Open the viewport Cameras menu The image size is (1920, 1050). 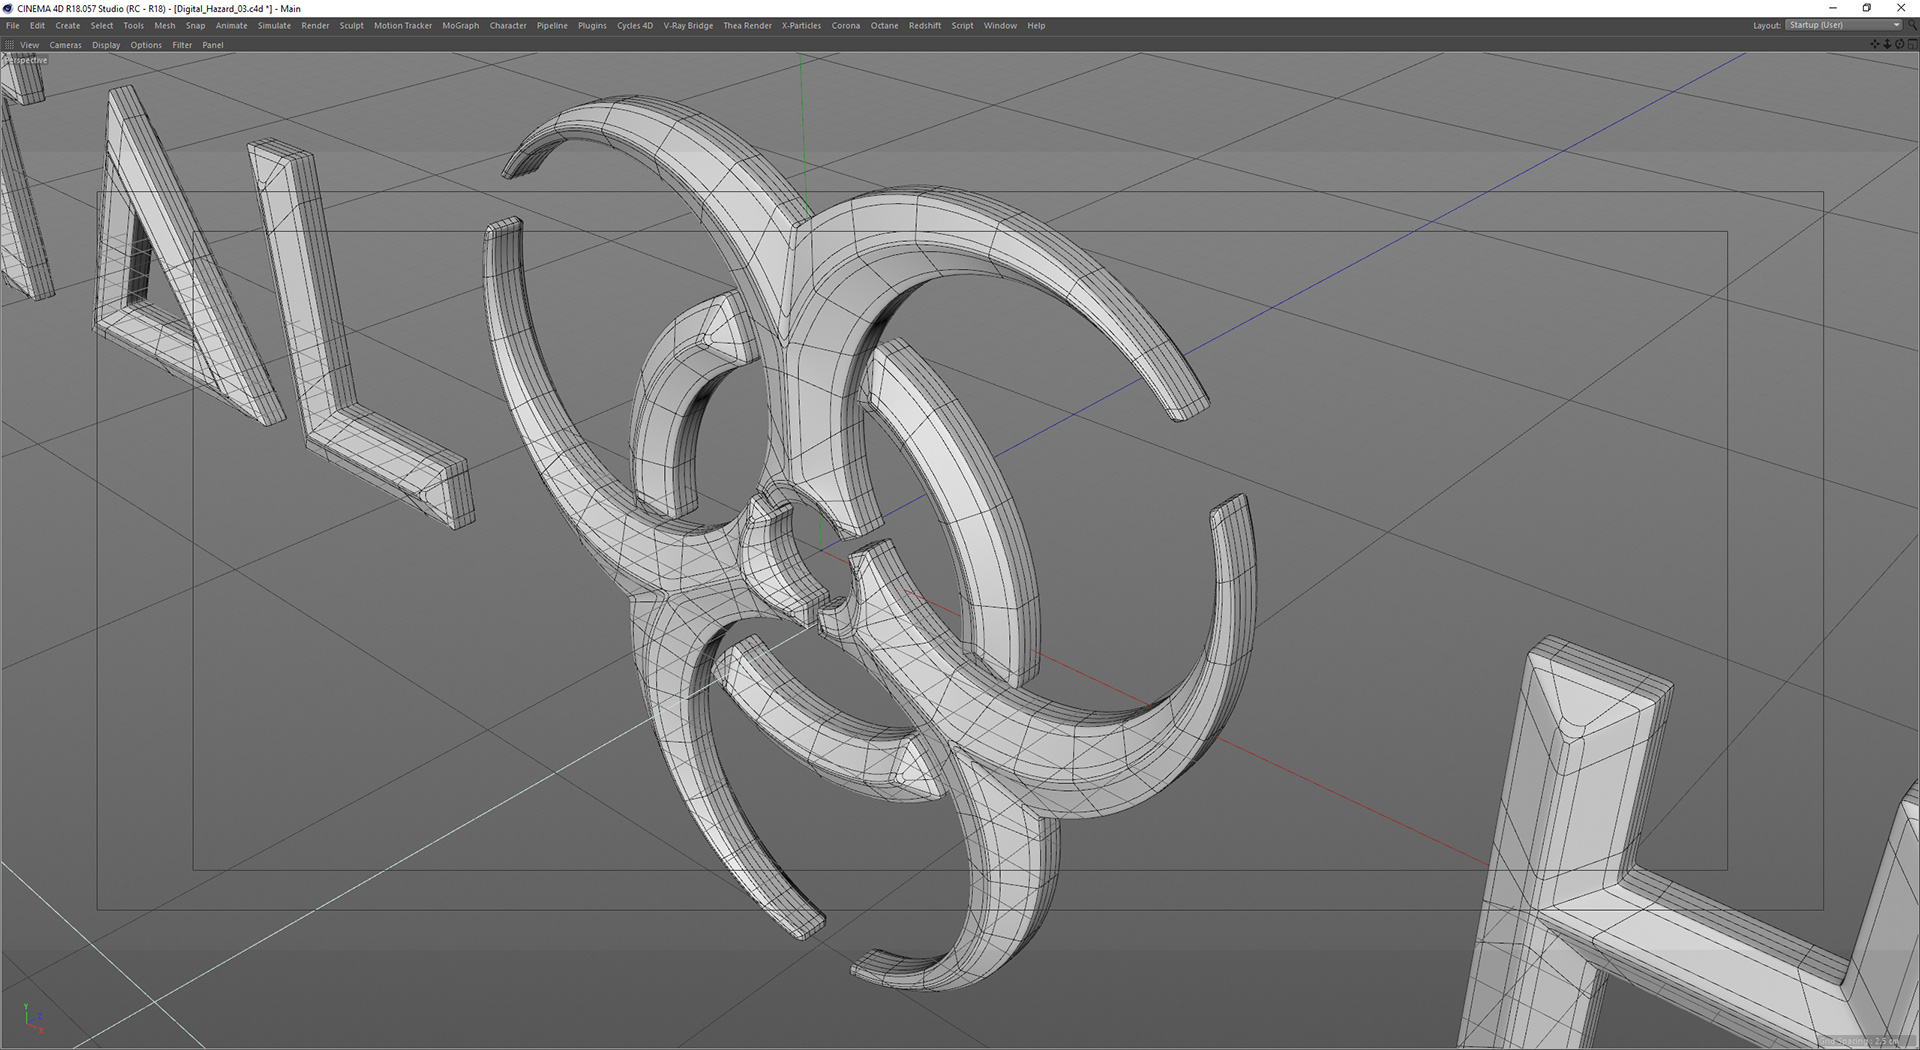pyautogui.click(x=66, y=45)
